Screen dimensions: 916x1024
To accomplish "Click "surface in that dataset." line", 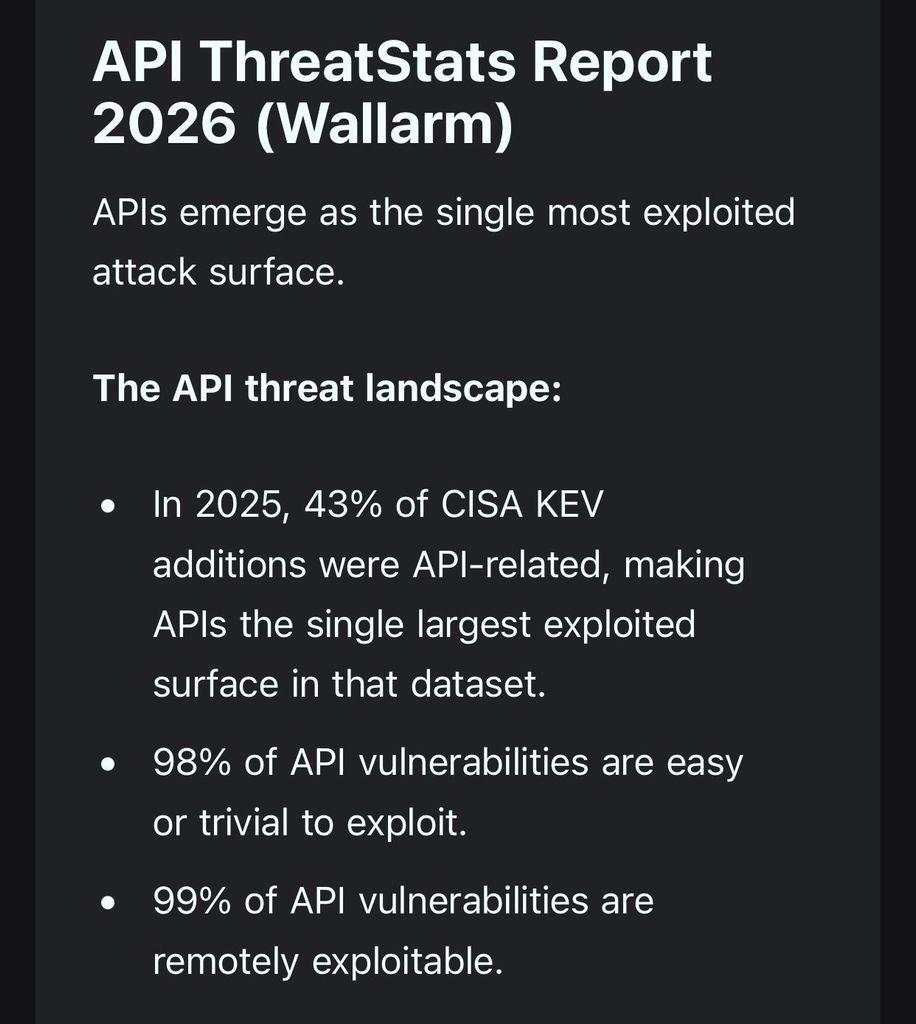I will pos(349,685).
